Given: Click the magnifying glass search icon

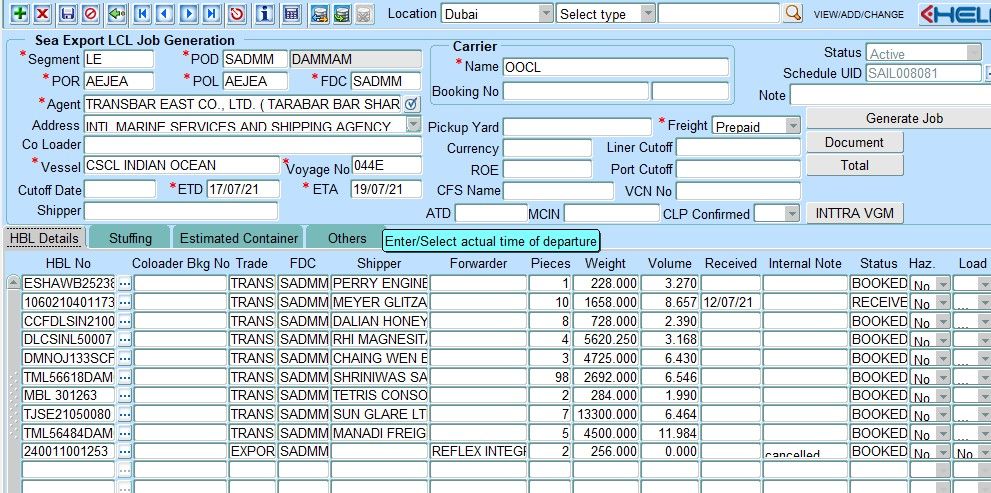Looking at the screenshot, I should click(793, 13).
